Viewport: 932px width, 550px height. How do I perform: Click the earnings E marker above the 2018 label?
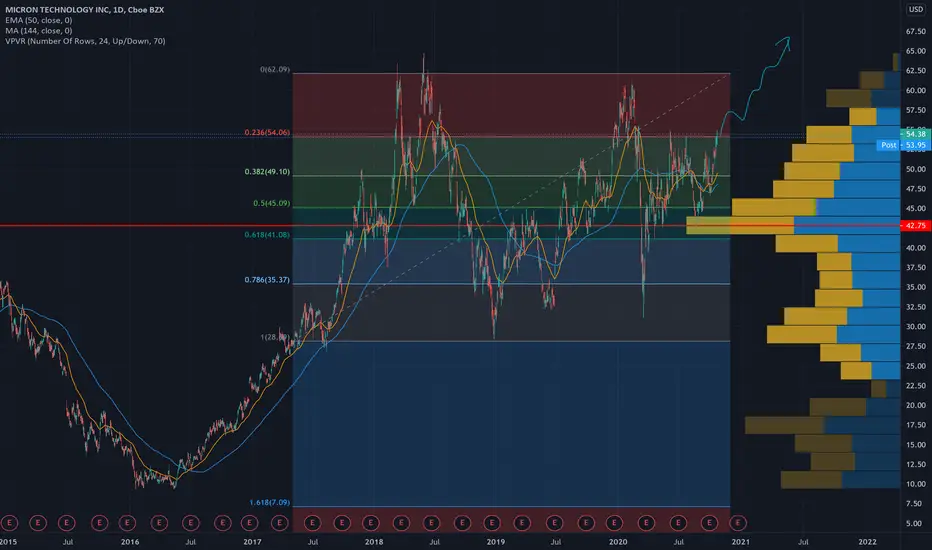tap(370, 523)
